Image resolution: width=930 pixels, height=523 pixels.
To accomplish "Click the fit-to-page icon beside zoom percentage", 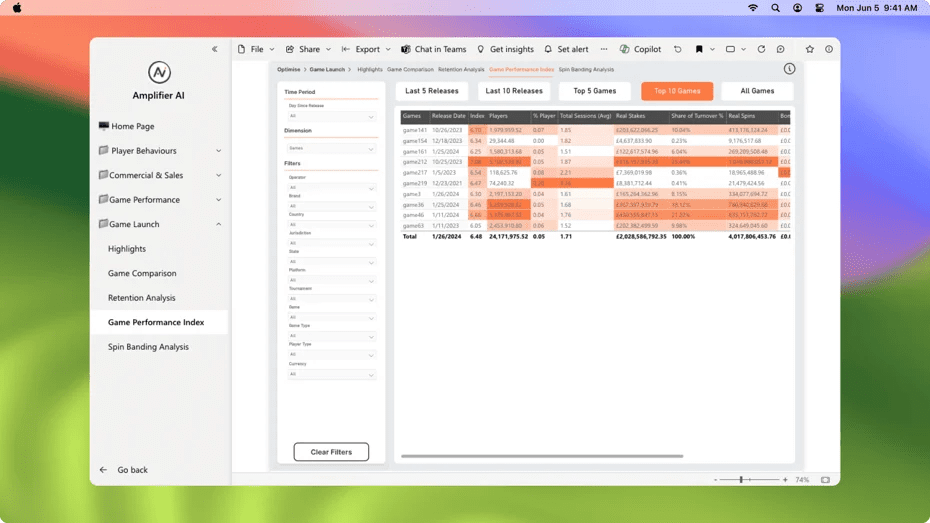I will [825, 480].
